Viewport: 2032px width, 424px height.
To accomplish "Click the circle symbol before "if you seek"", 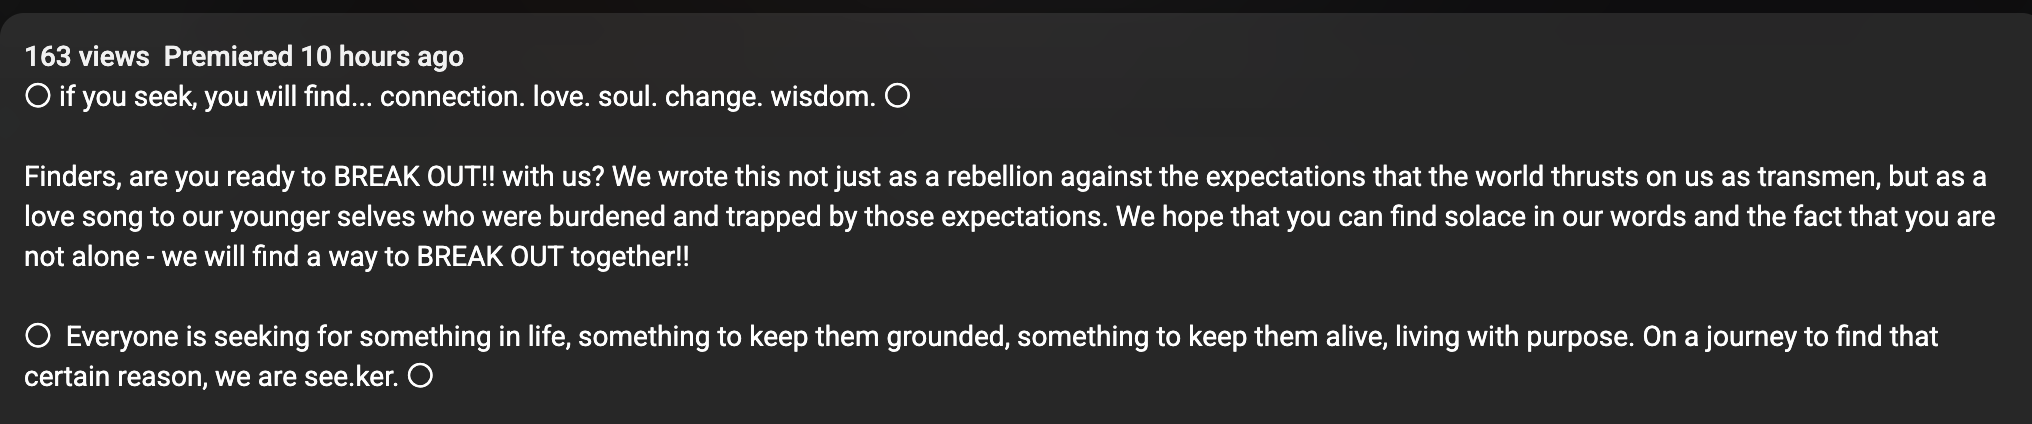I will (38, 97).
